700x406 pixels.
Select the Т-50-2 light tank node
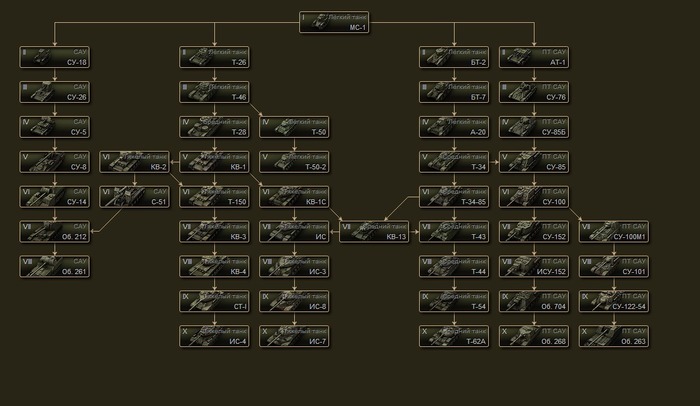[294, 161]
